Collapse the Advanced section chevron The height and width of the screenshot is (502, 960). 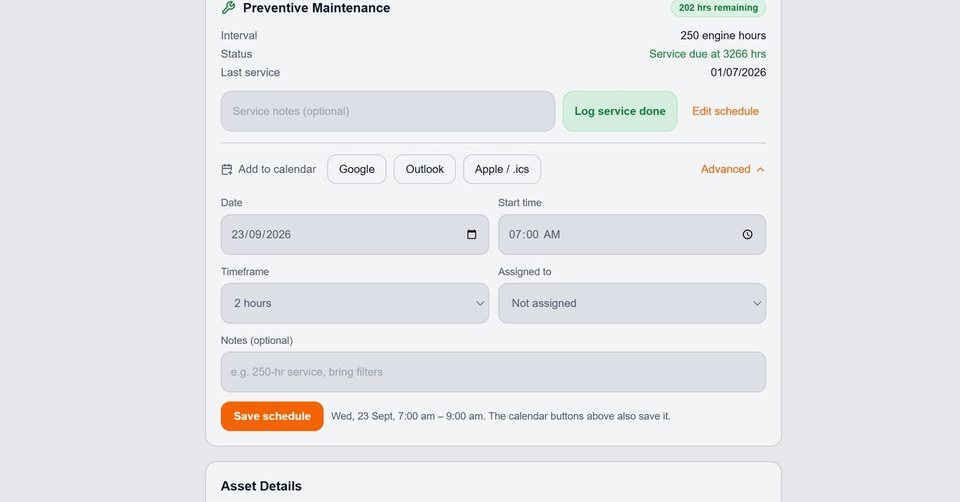pos(760,170)
